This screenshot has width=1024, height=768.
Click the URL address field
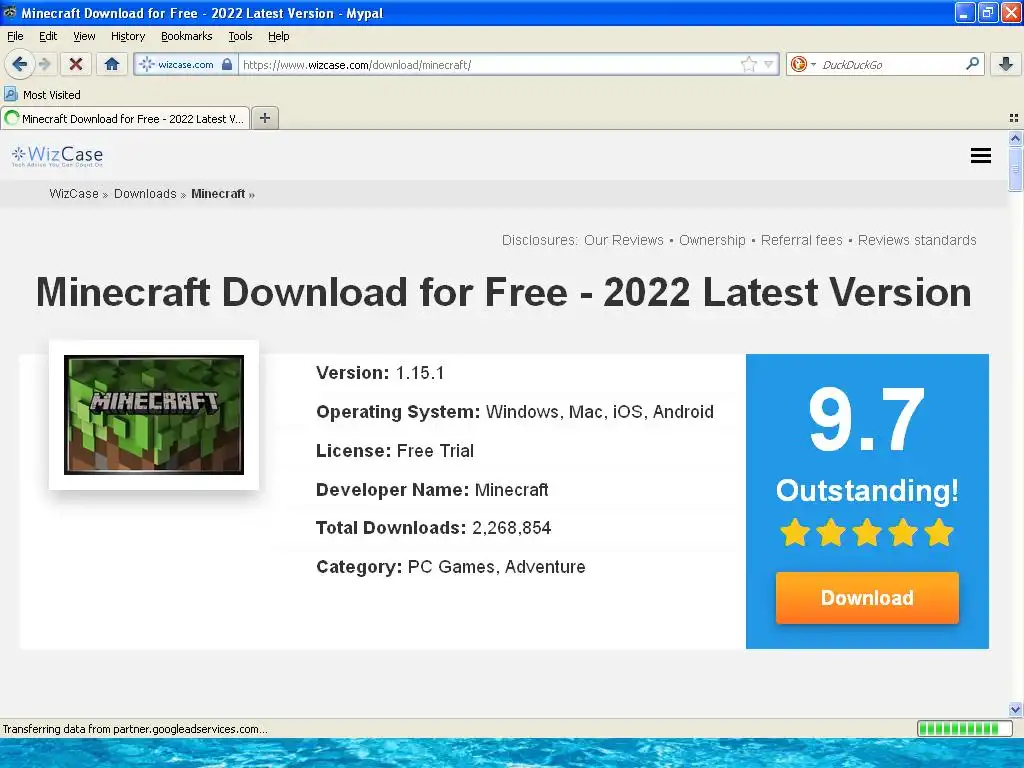coord(490,64)
